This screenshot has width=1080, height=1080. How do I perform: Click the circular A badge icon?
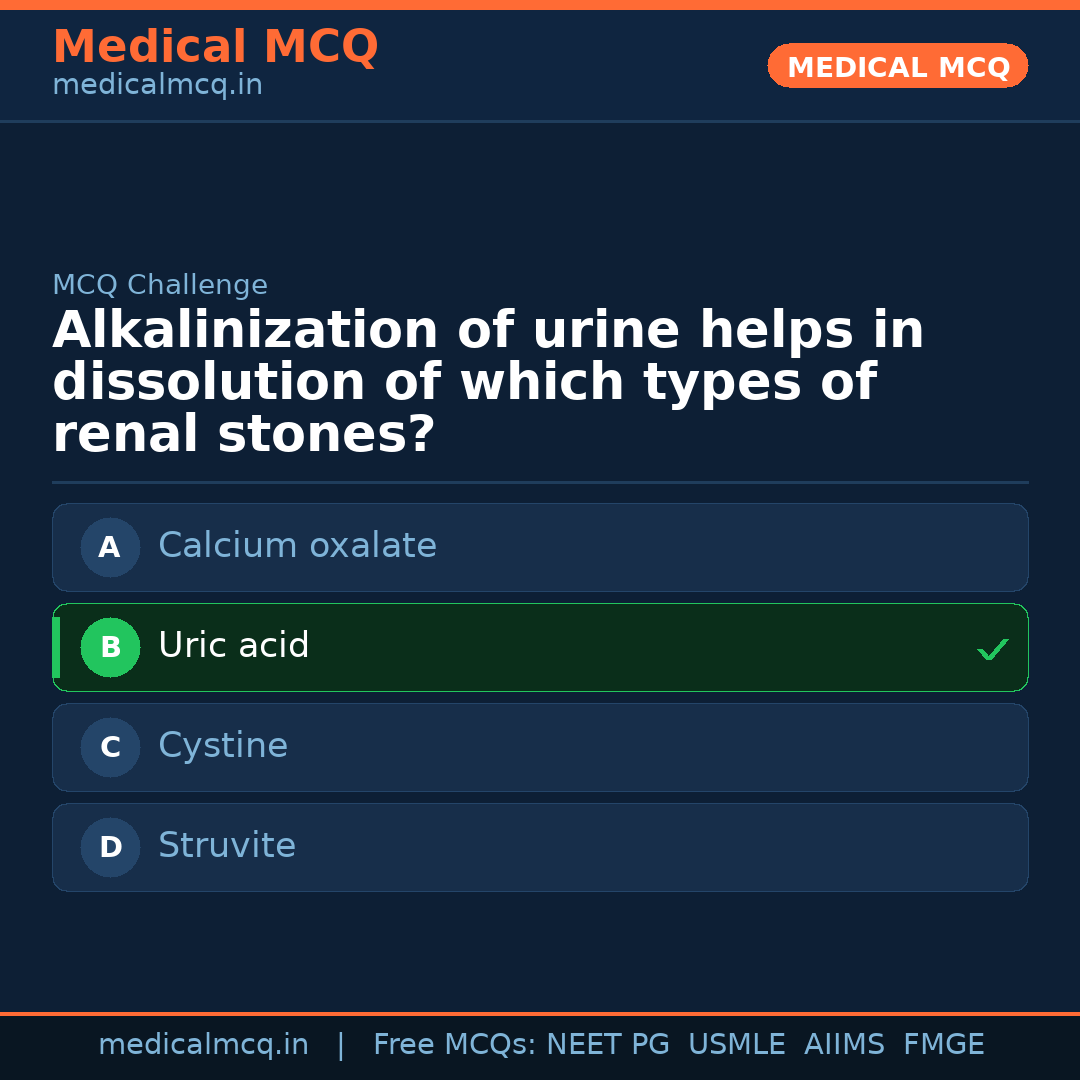[x=110, y=547]
